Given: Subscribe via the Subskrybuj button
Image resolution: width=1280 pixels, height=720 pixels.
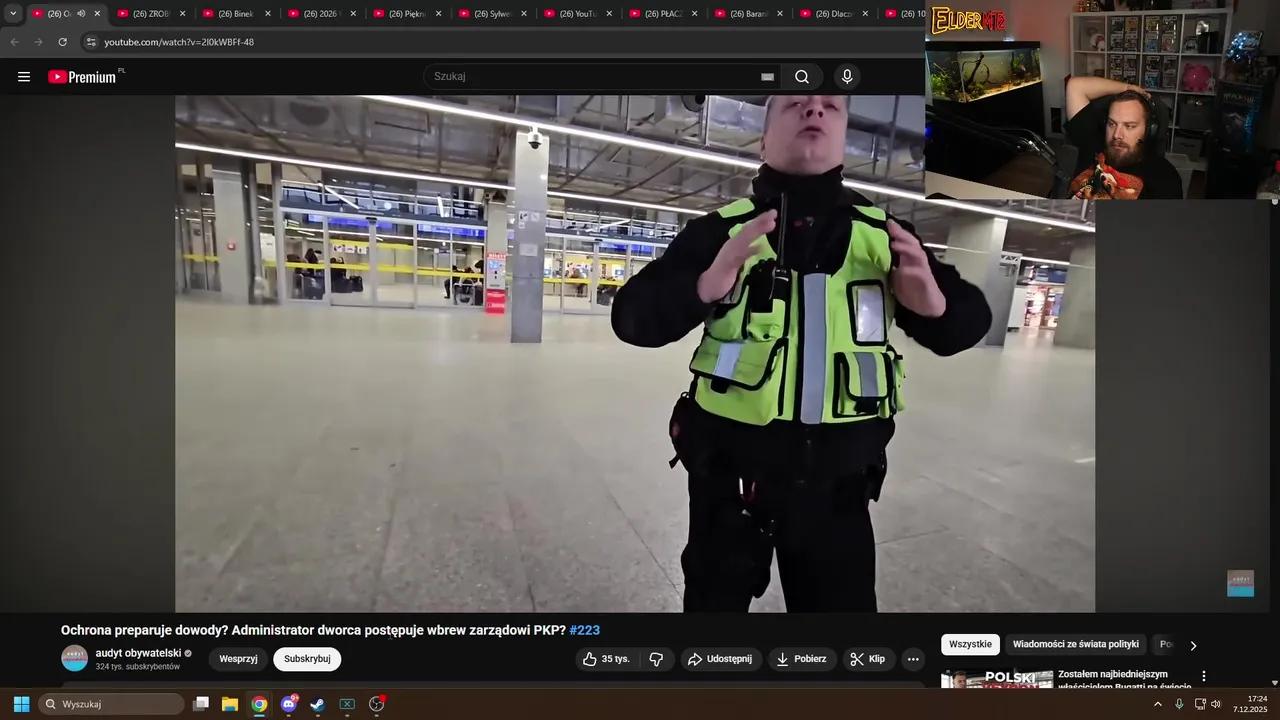Looking at the screenshot, I should click(307, 659).
